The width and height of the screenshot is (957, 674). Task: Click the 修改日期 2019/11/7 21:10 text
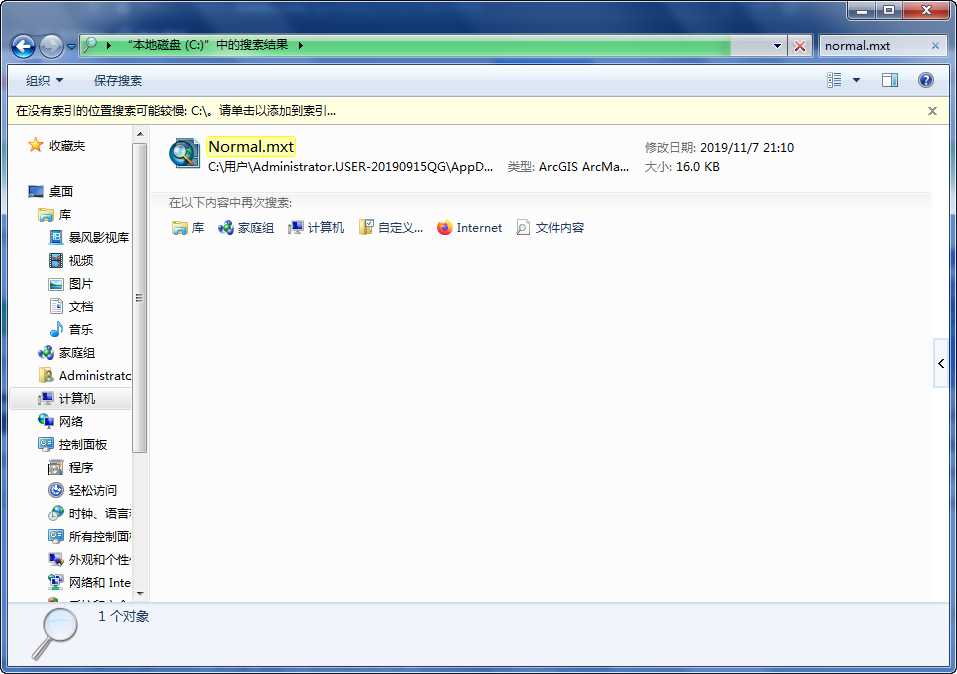719,147
